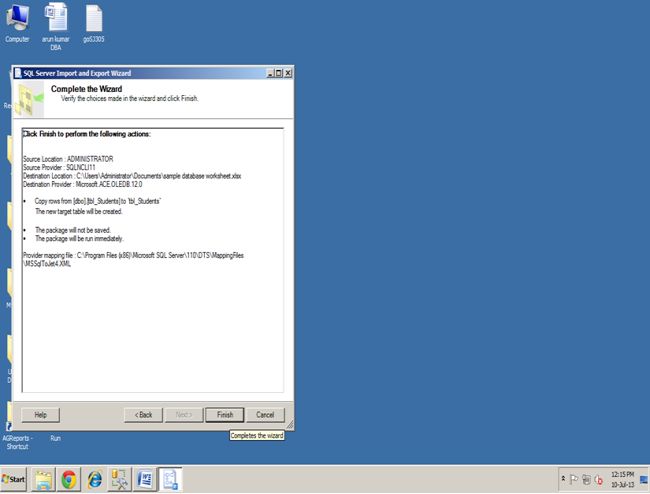650x494 pixels.
Task: Click Finish to complete the wizard
Action: pos(225,415)
